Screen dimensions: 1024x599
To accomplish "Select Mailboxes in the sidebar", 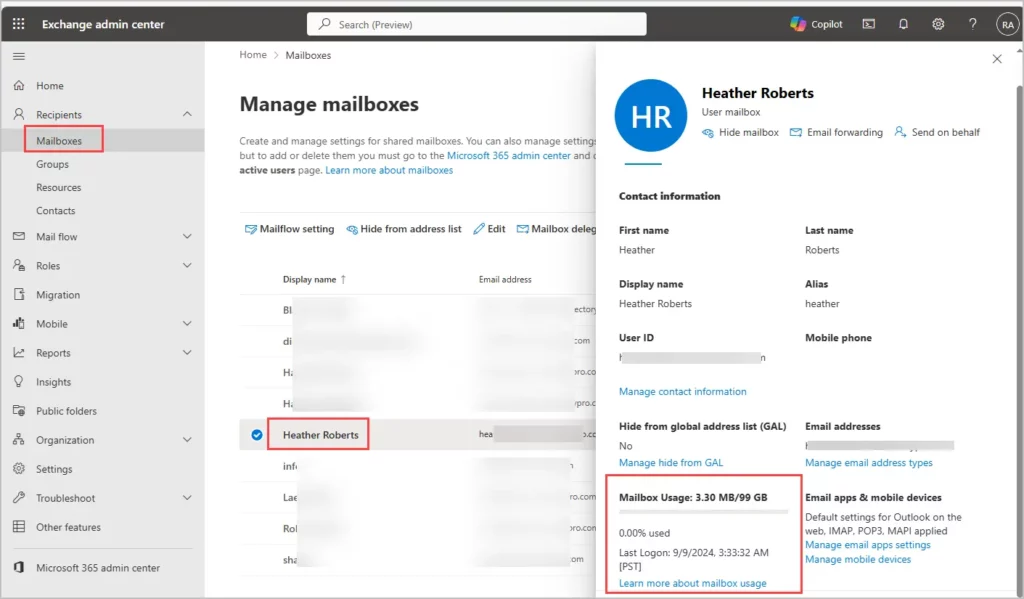I will click(59, 140).
